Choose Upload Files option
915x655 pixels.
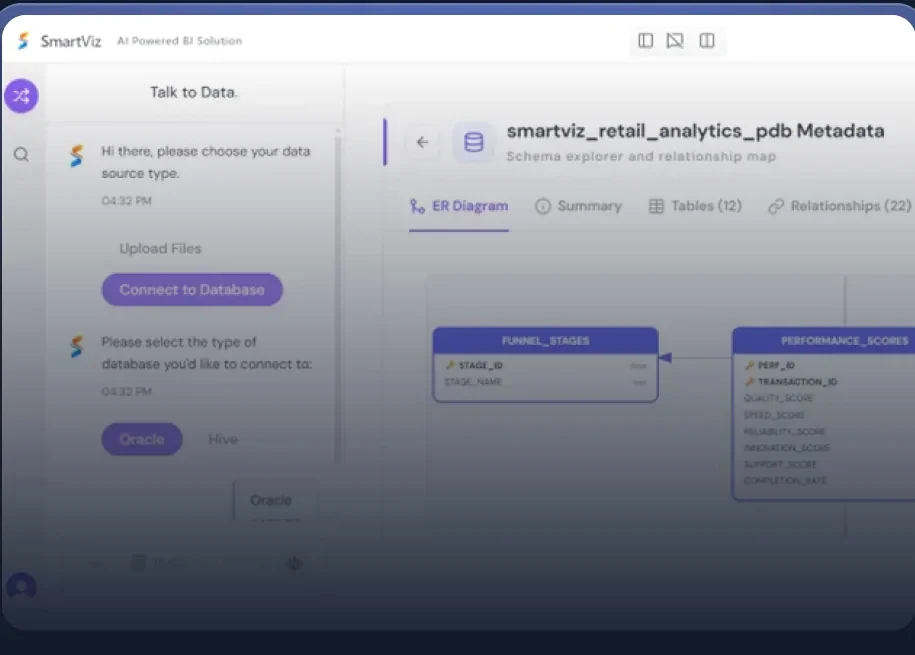click(160, 249)
